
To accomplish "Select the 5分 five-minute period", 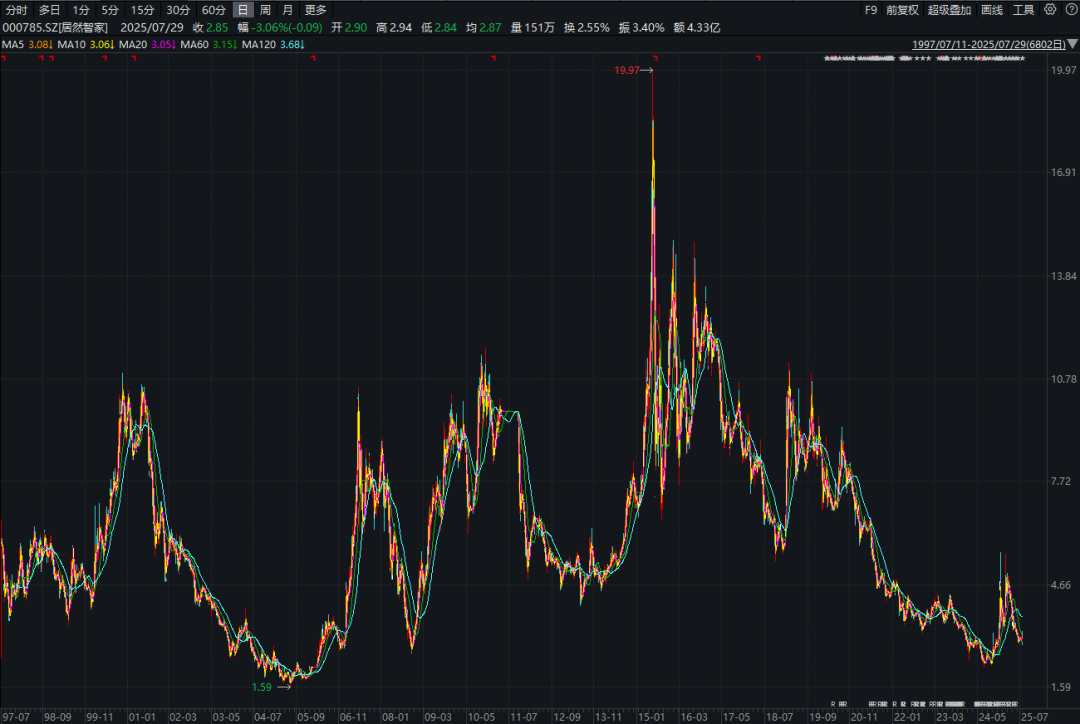I will (x=110, y=10).
